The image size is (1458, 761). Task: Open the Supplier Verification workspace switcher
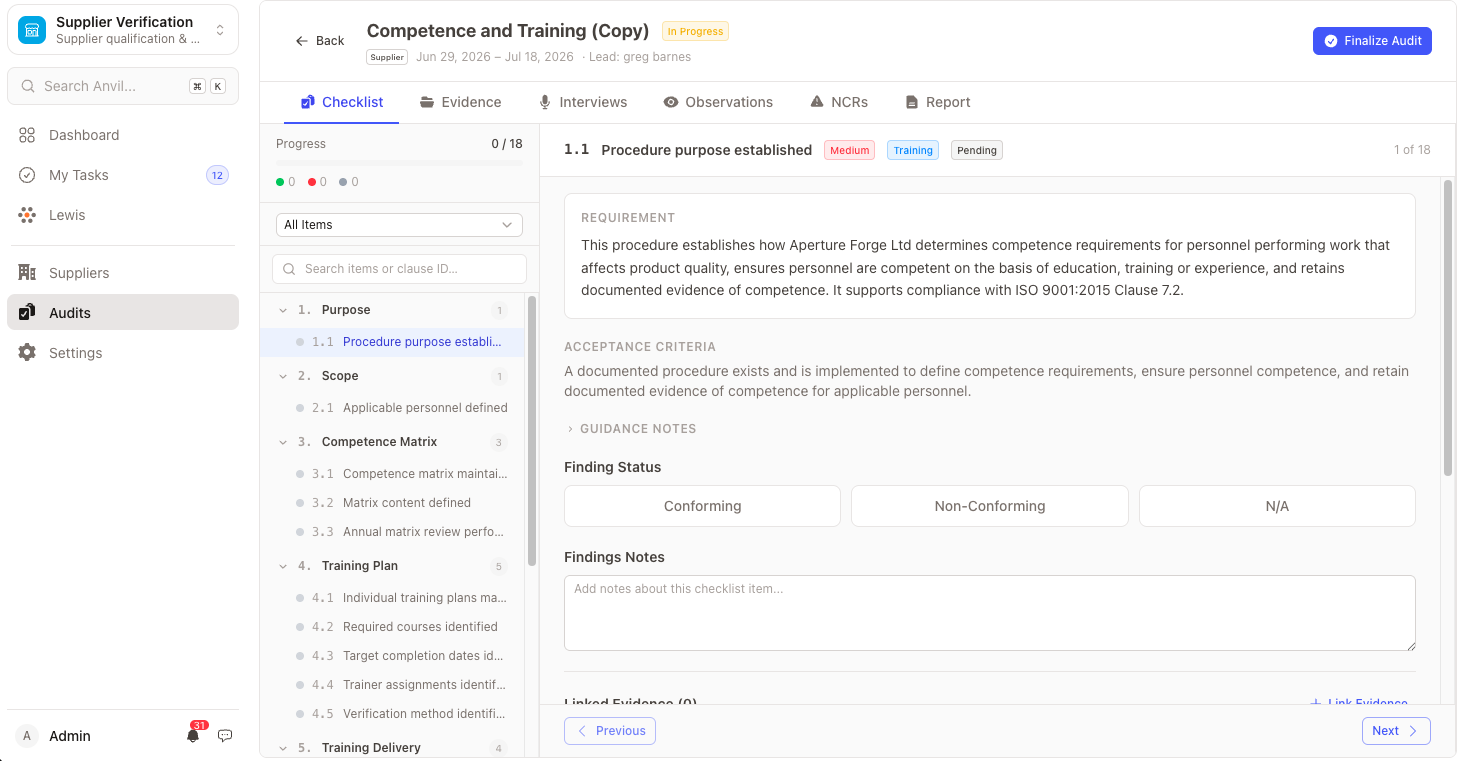point(123,30)
